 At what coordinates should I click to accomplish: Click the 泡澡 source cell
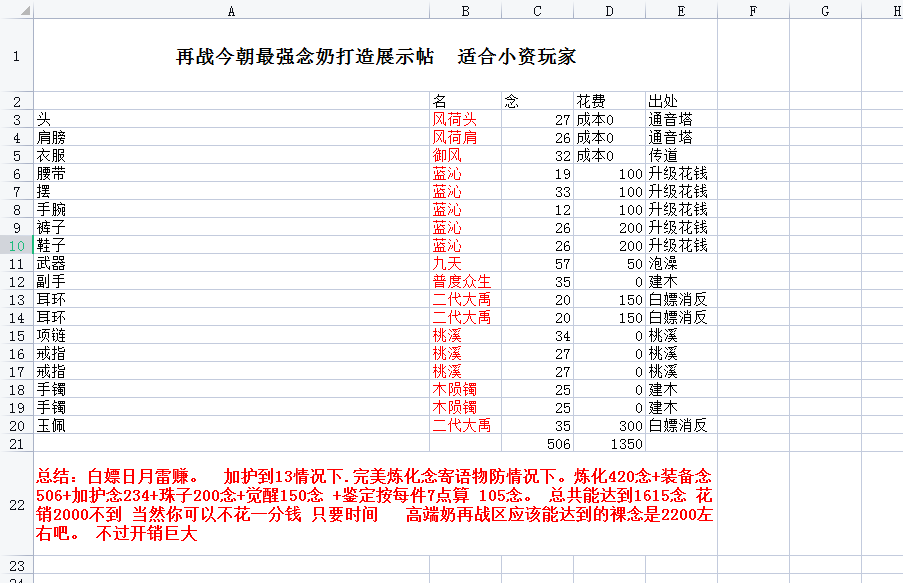point(680,263)
